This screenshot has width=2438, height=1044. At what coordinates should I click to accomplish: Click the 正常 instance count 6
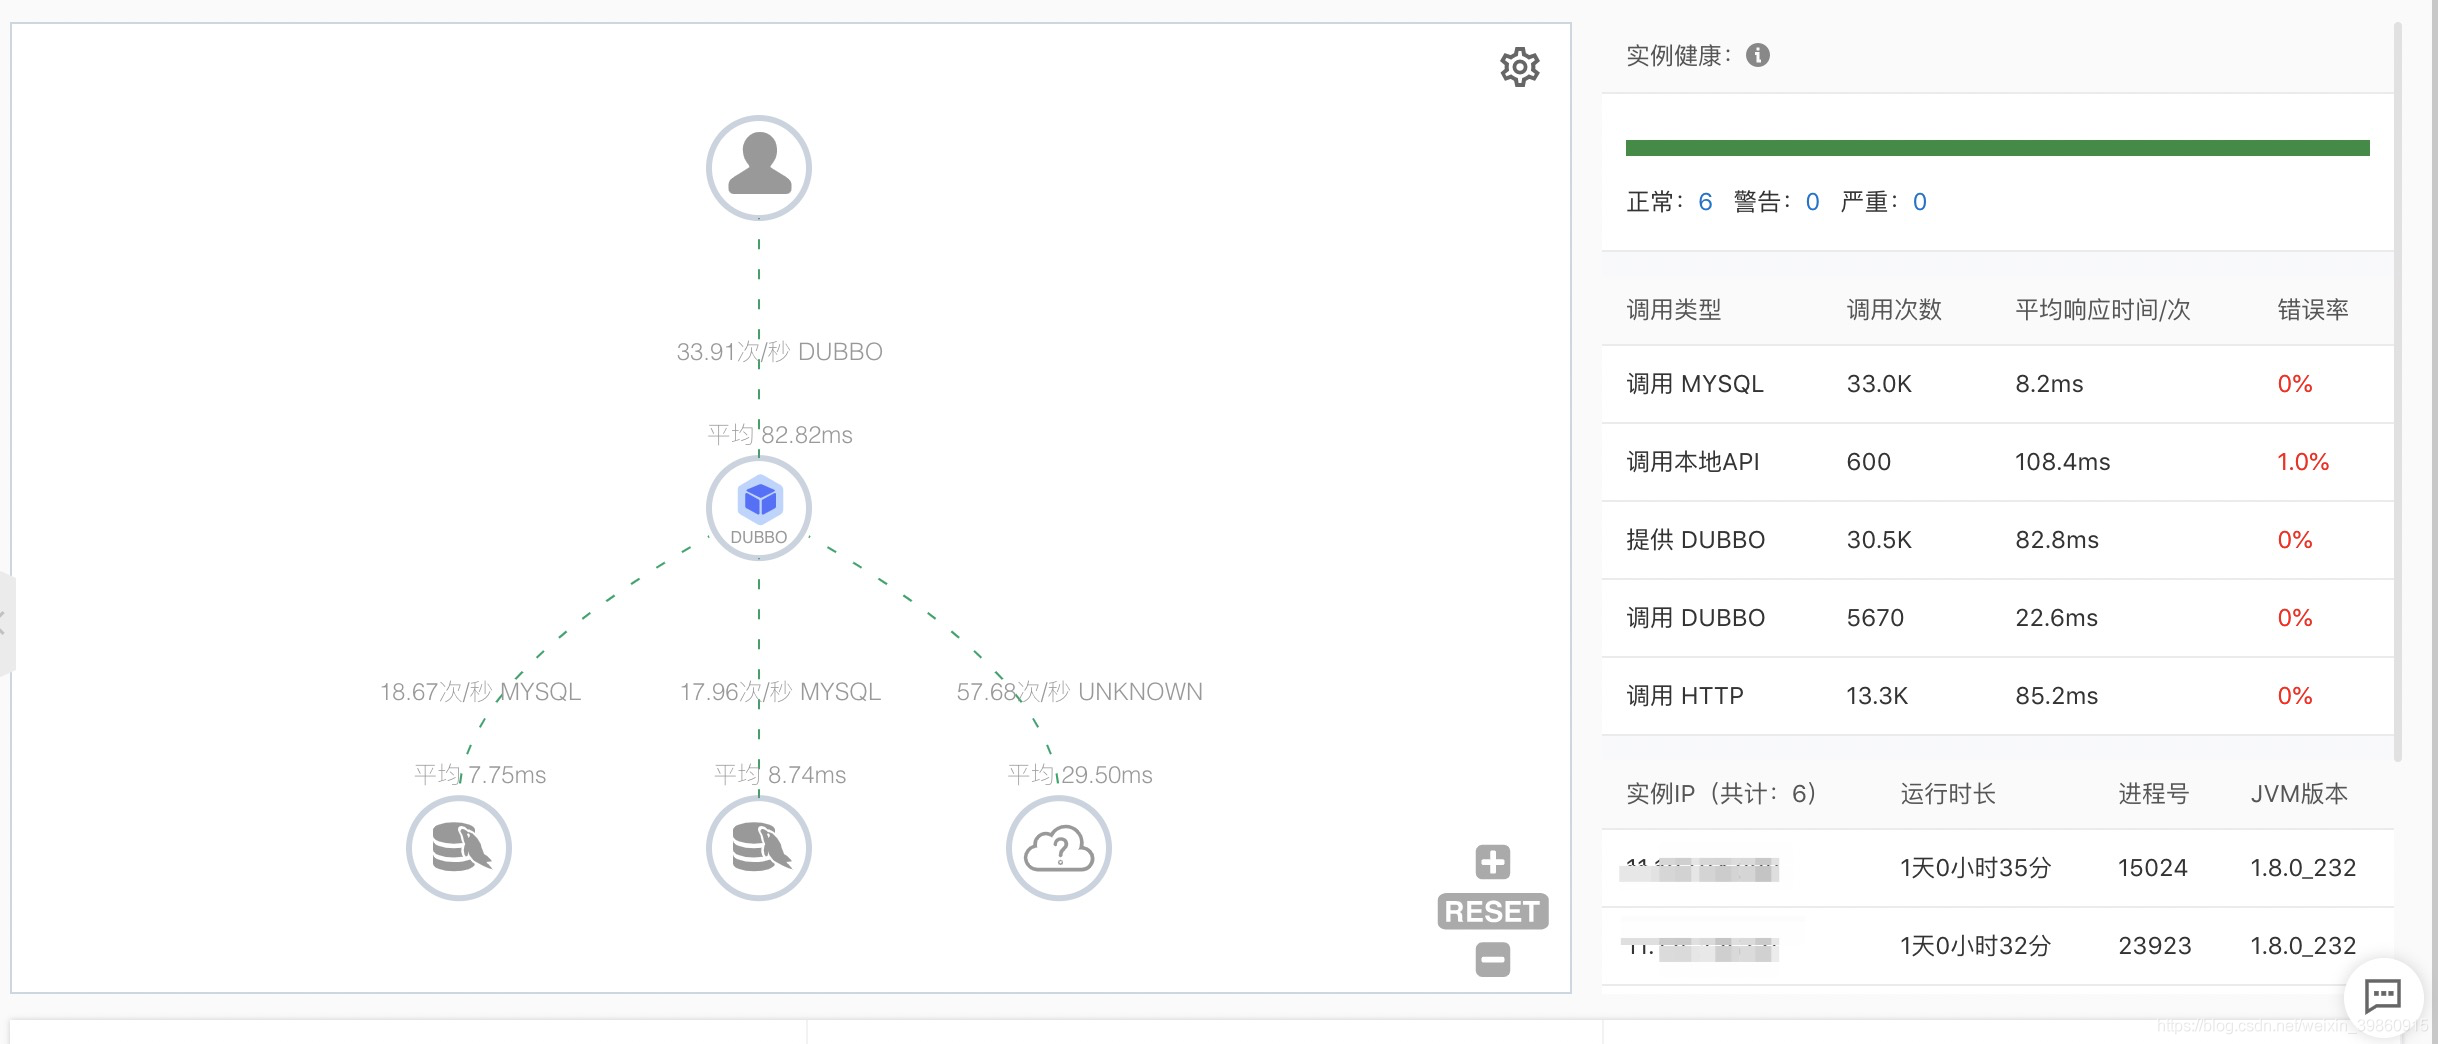[x=1706, y=202]
